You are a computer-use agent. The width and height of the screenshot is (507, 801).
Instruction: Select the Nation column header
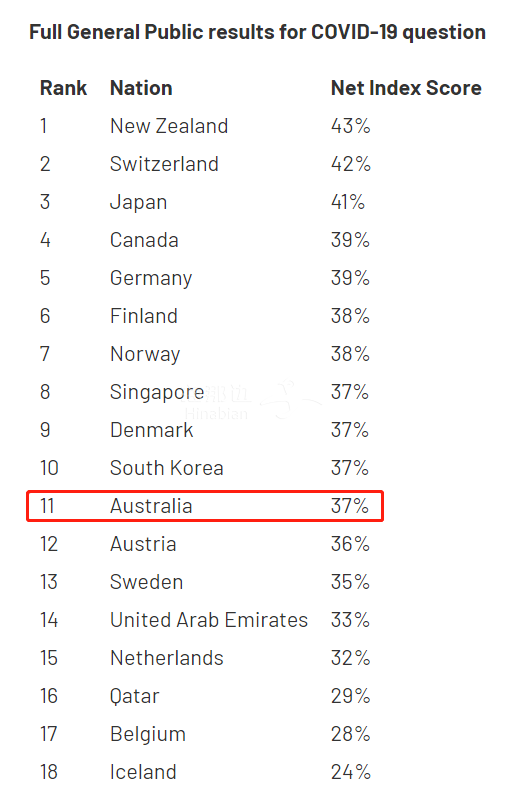pyautogui.click(x=141, y=88)
